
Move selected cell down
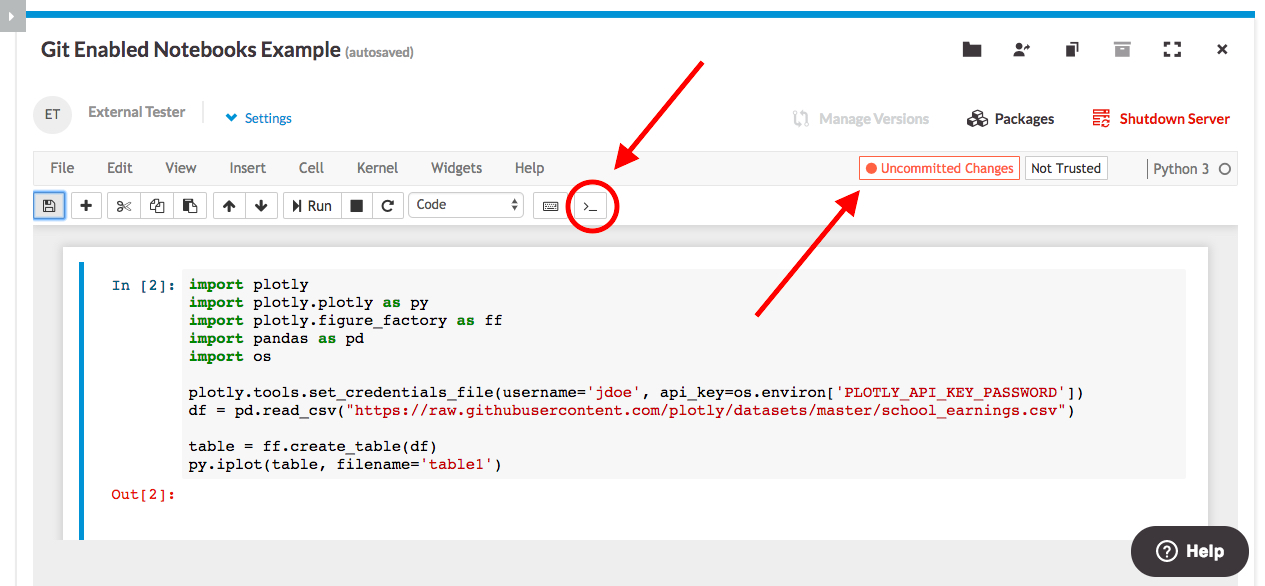click(x=261, y=206)
